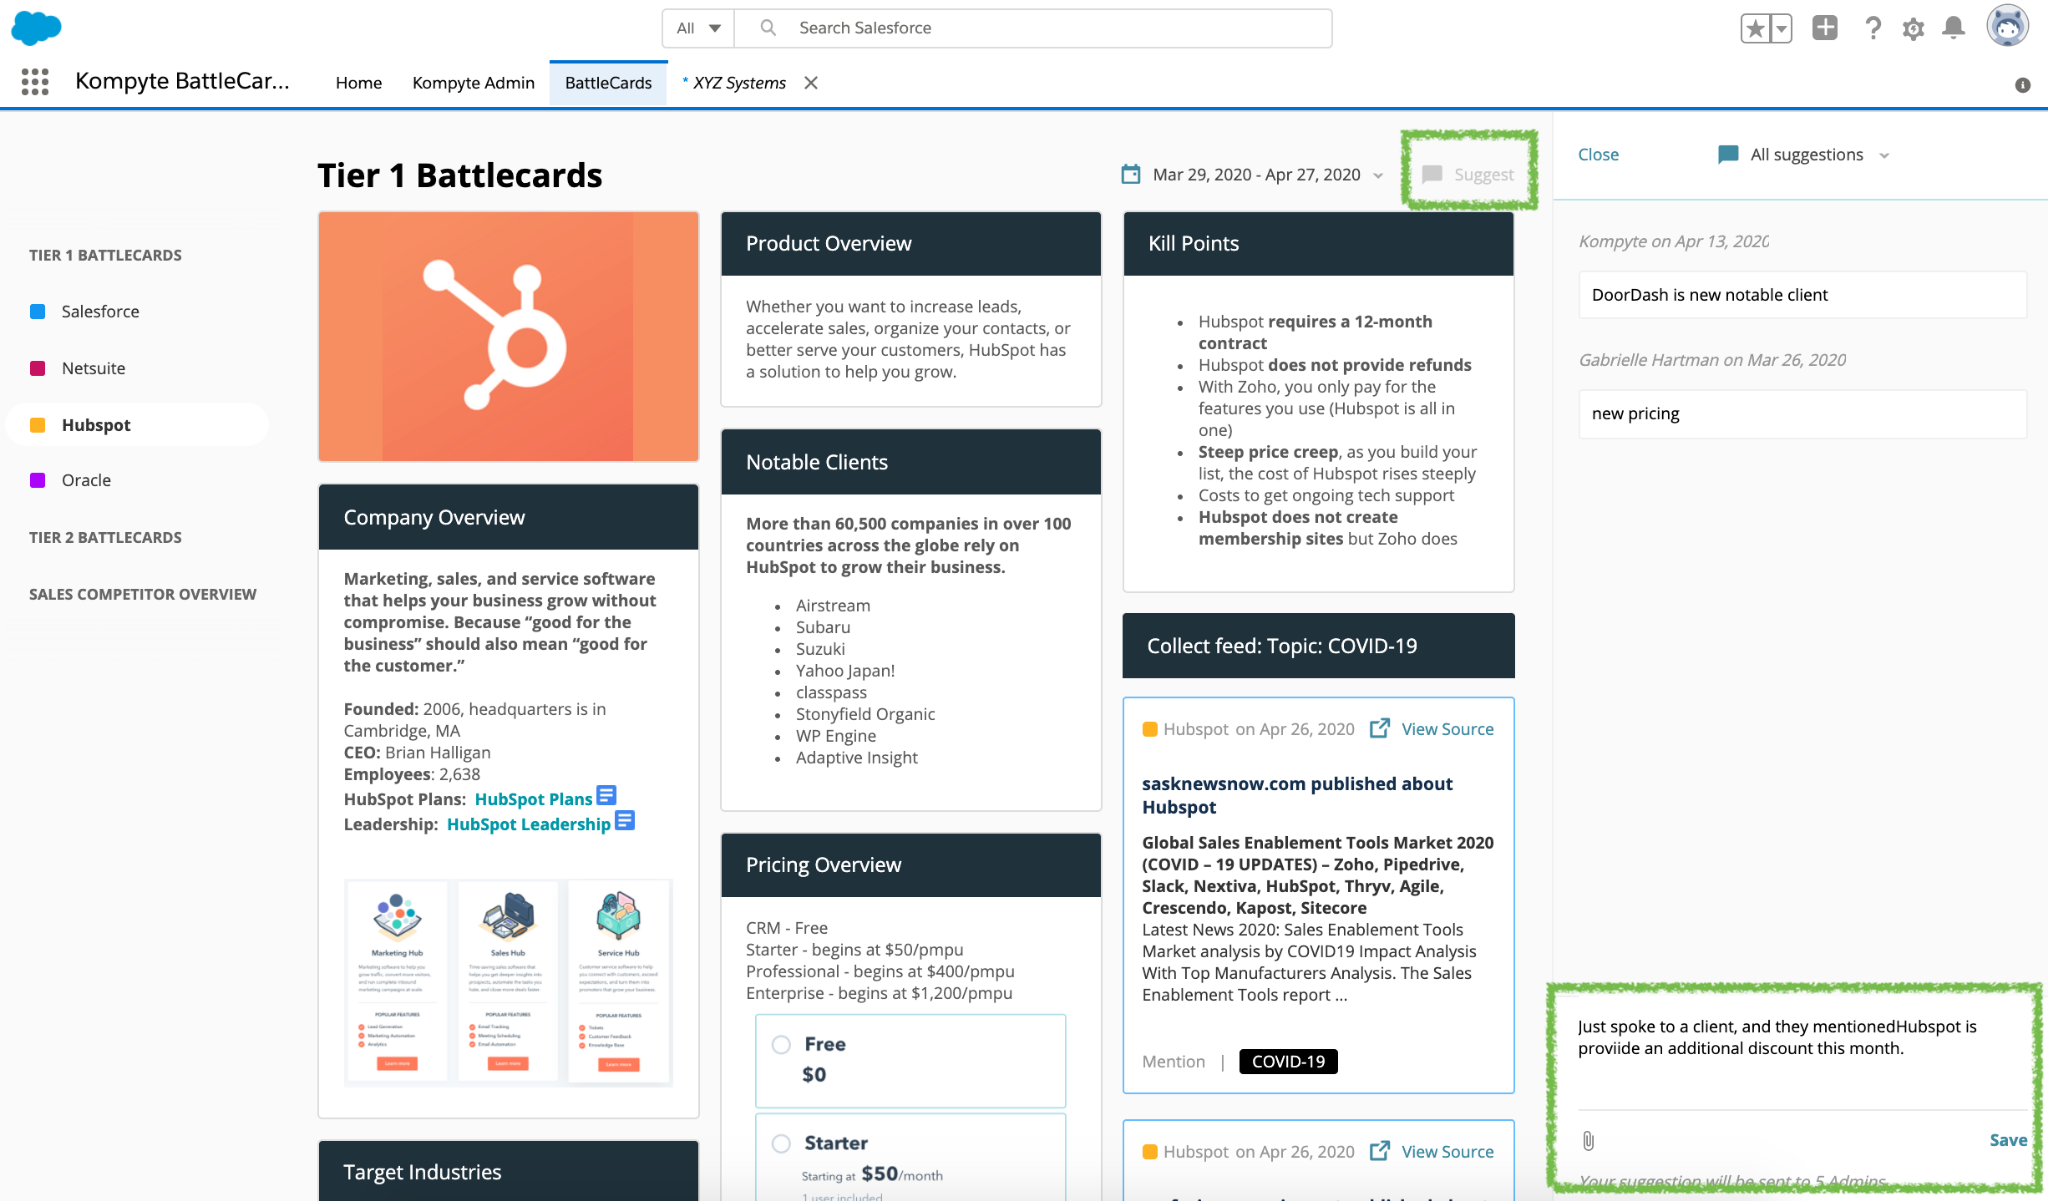The width and height of the screenshot is (2048, 1201).
Task: Click the sasknewsnow.com published about Hubspot headline
Action: click(x=1297, y=795)
